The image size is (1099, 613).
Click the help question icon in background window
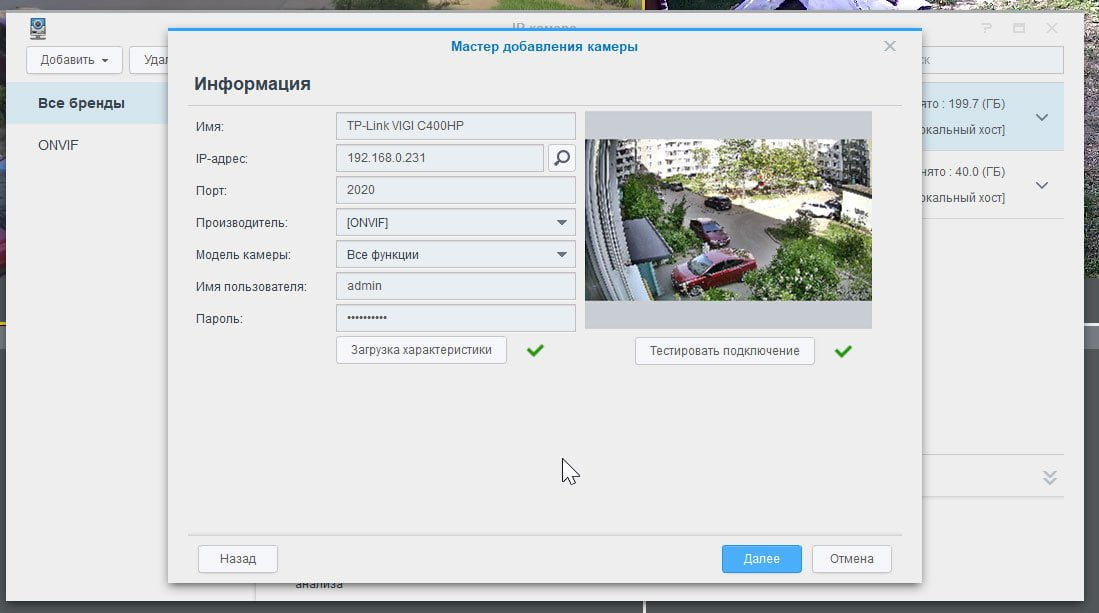click(x=987, y=28)
